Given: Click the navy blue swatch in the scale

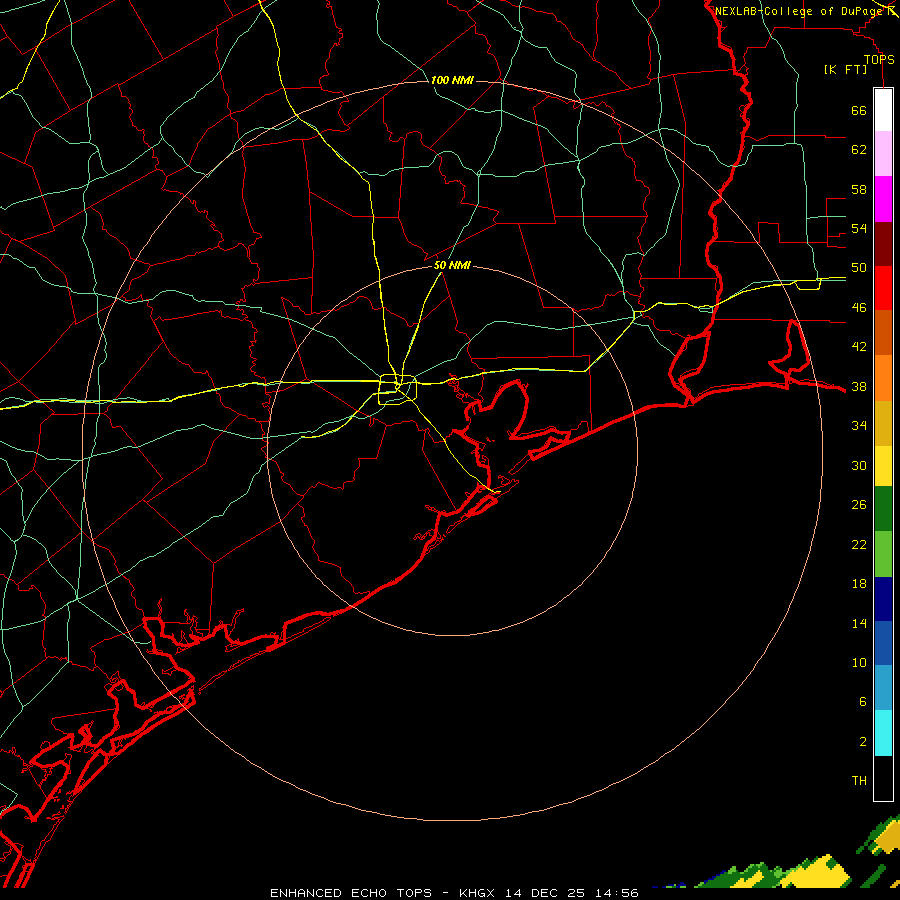Looking at the screenshot, I should tap(883, 599).
